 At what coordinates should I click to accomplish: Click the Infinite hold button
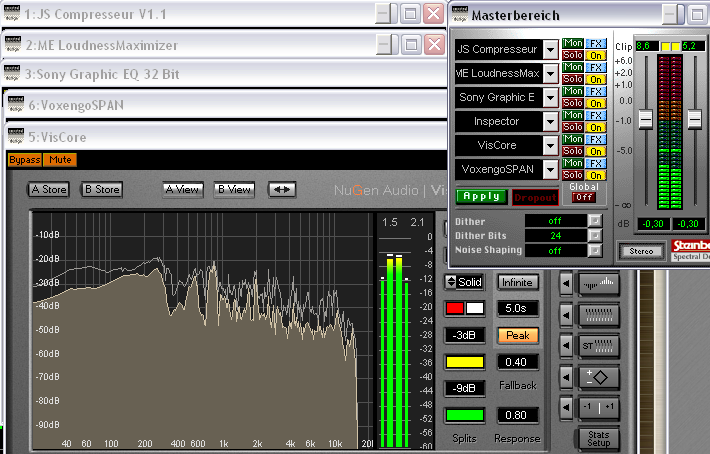pos(518,282)
